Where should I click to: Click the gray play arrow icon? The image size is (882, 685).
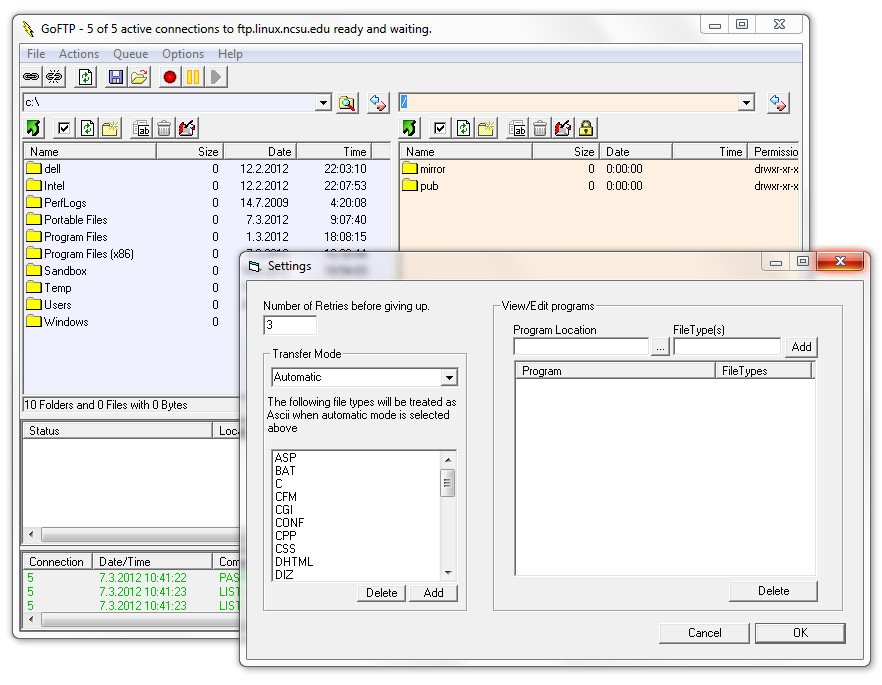click(217, 76)
